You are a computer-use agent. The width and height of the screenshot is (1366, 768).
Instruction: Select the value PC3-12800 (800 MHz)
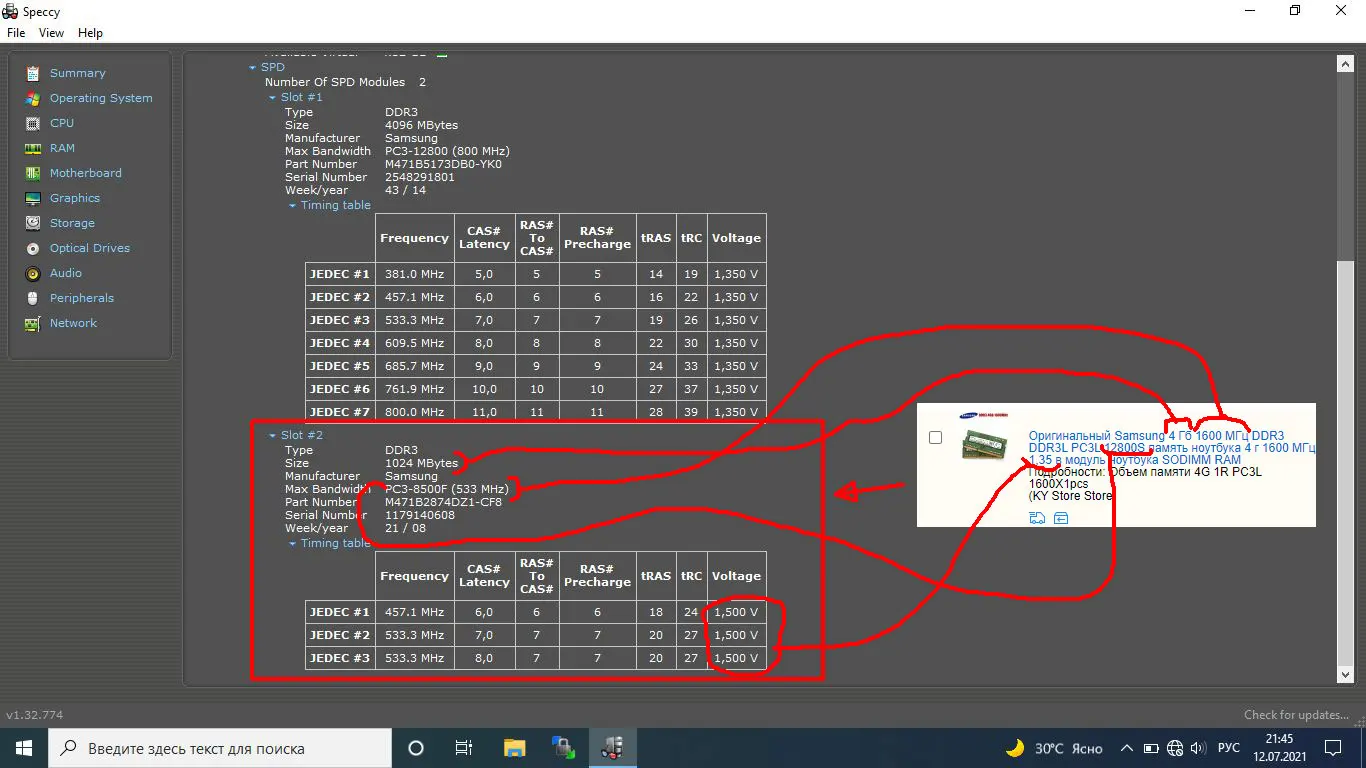447,151
